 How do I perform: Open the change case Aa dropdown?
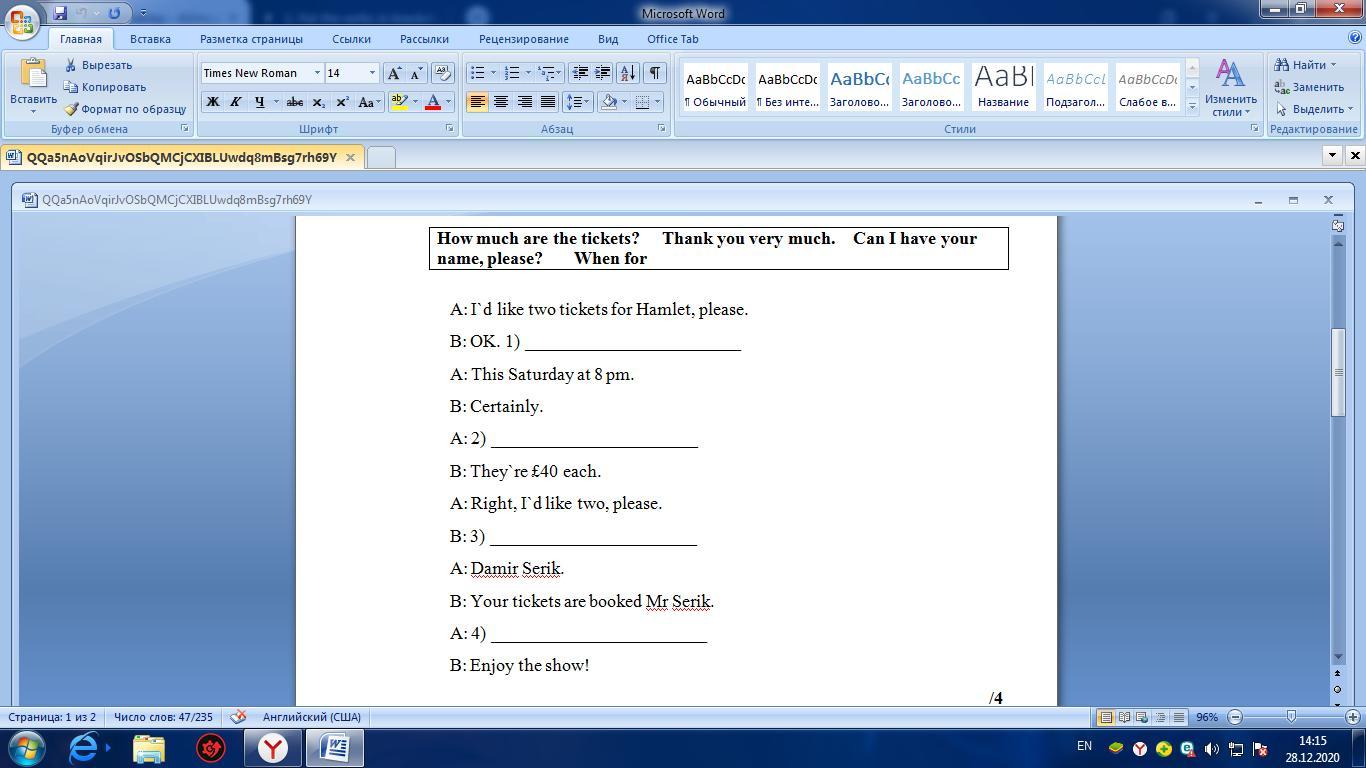369,102
